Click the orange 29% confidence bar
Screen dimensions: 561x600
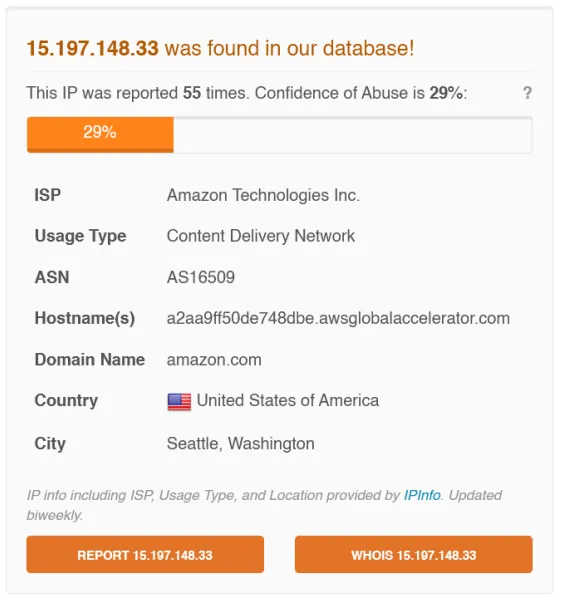100,134
